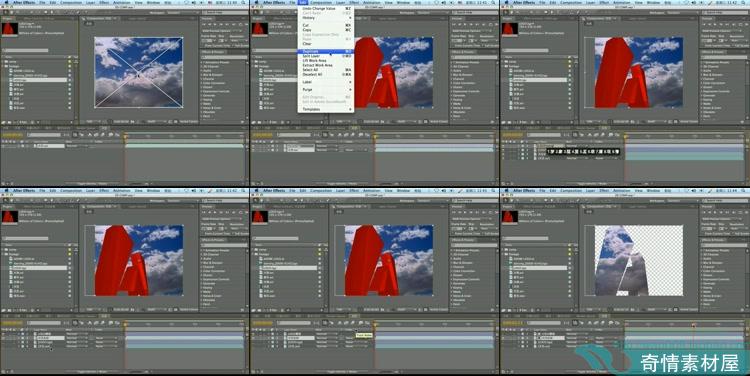This screenshot has width=750, height=376.
Task: Click the Project search field in the crossed-placeholder window
Action: click(x=26, y=50)
